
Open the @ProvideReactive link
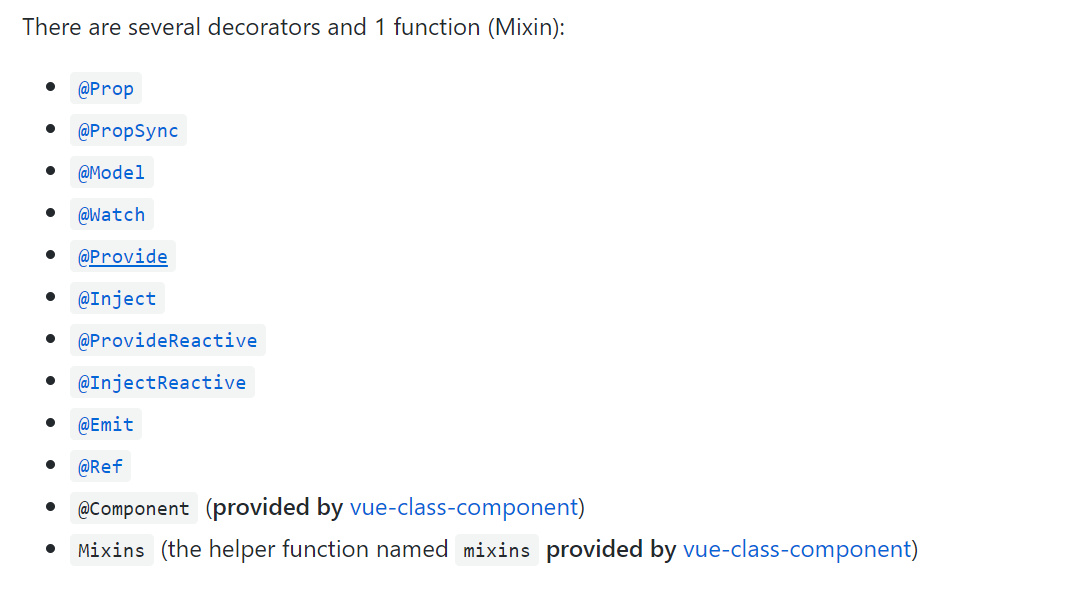[167, 341]
